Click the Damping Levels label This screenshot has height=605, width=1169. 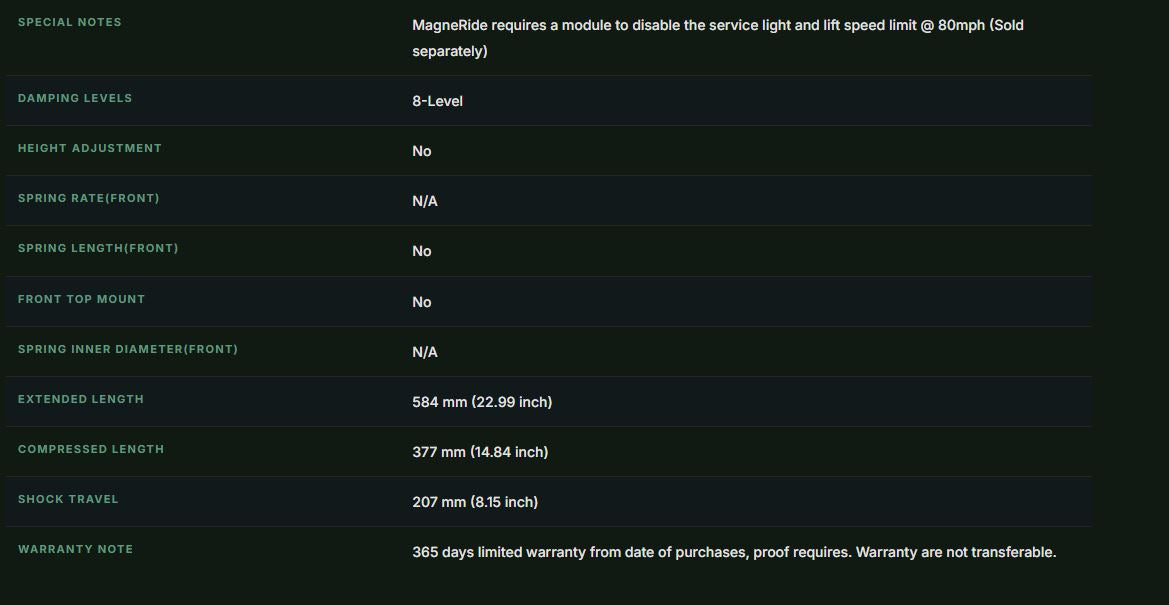coord(75,98)
